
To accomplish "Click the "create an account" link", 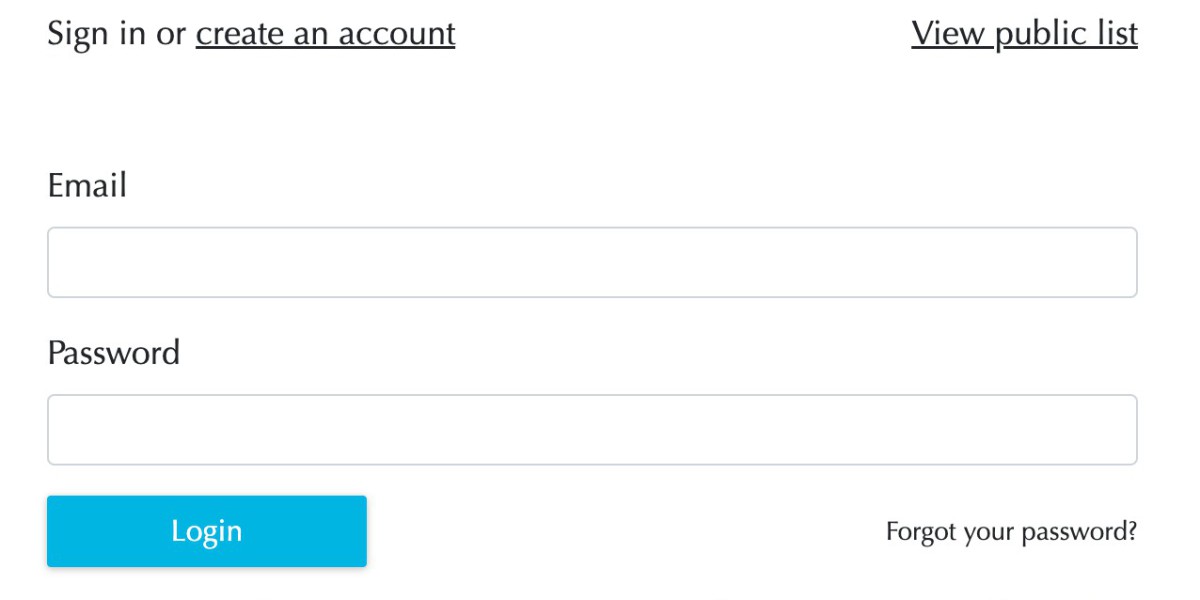I will [x=325, y=34].
